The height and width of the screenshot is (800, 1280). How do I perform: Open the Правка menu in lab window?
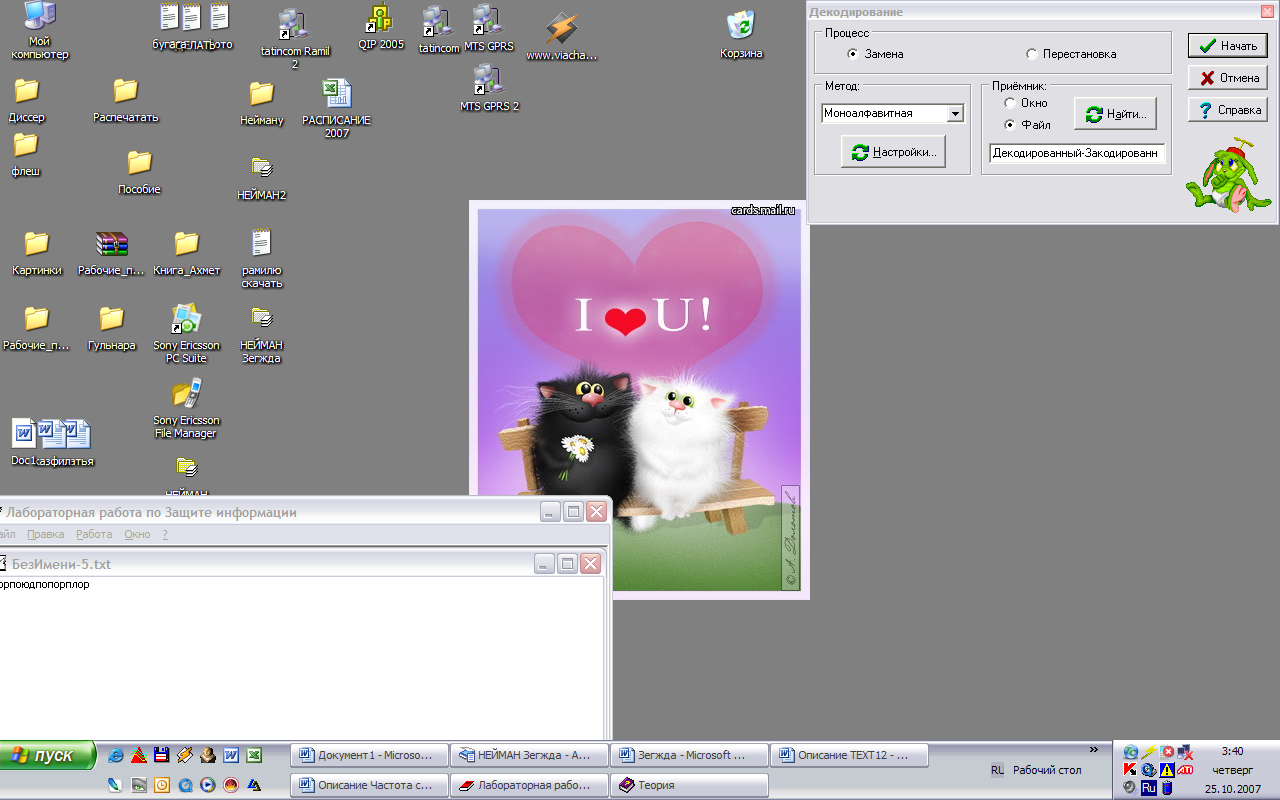(x=46, y=534)
